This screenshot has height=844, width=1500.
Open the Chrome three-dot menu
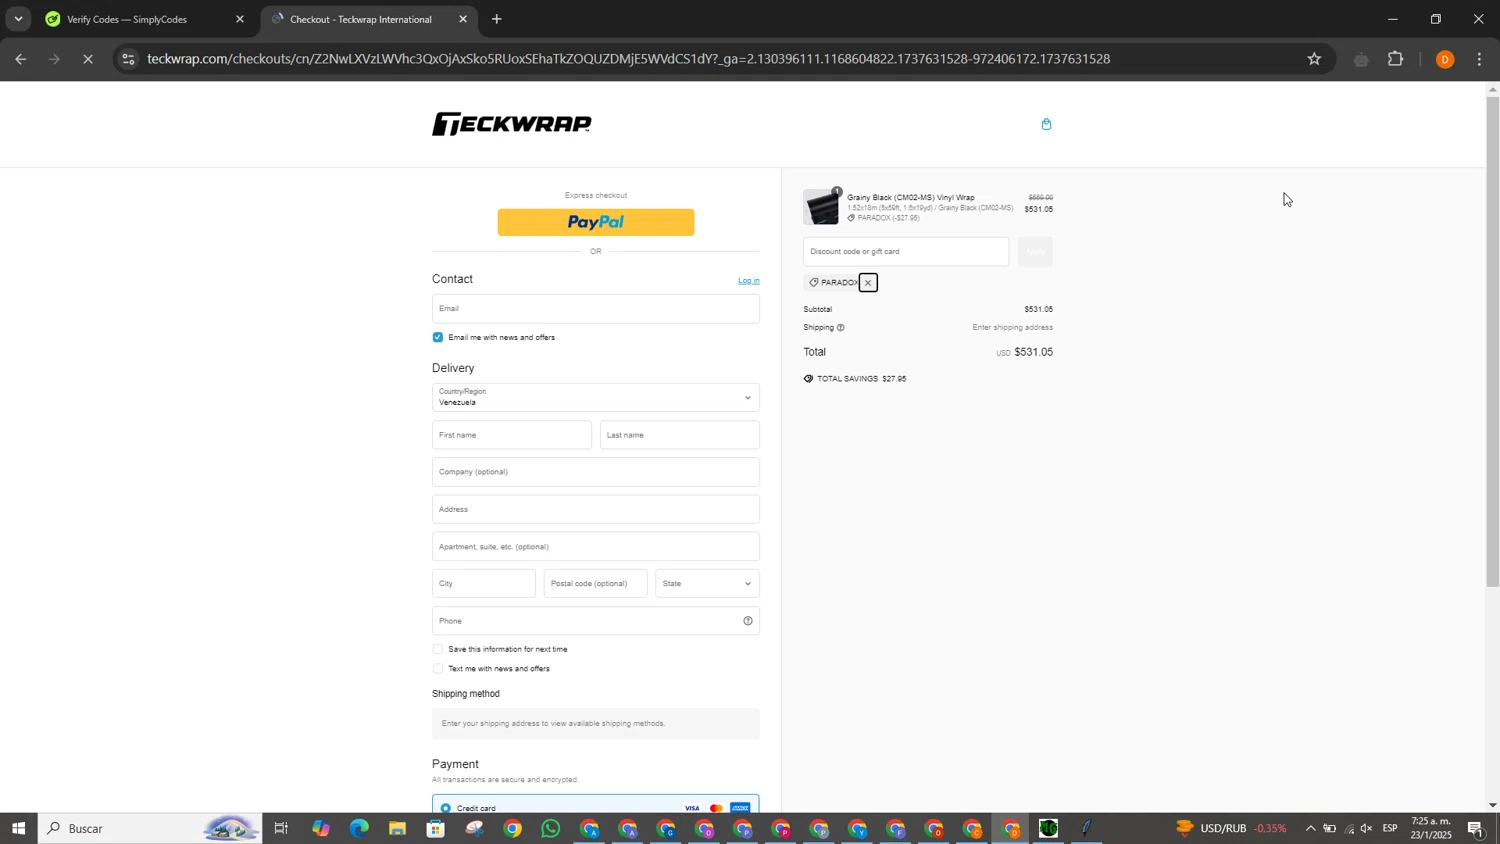[1480, 59]
